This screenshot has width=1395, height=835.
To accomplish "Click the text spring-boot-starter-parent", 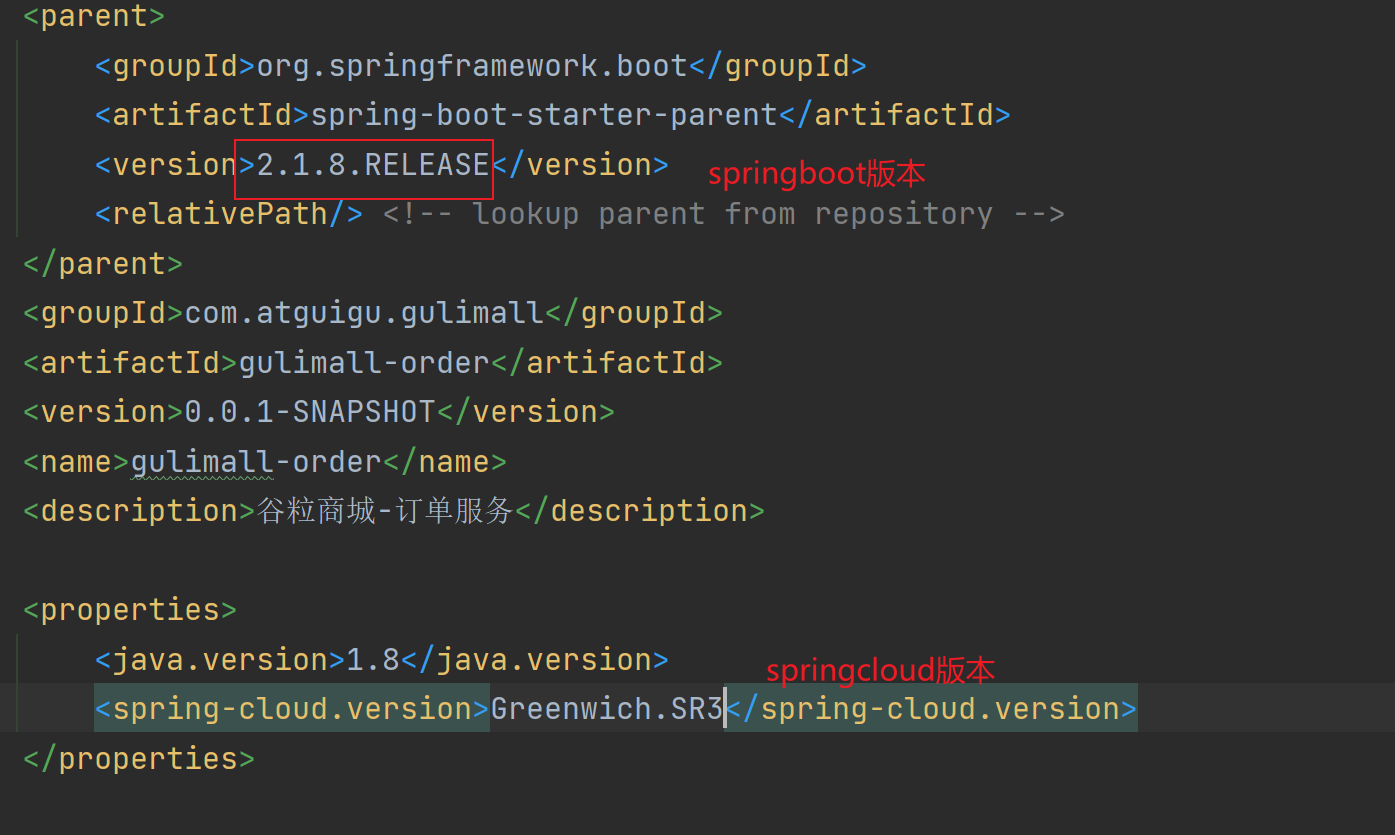I will click(545, 116).
